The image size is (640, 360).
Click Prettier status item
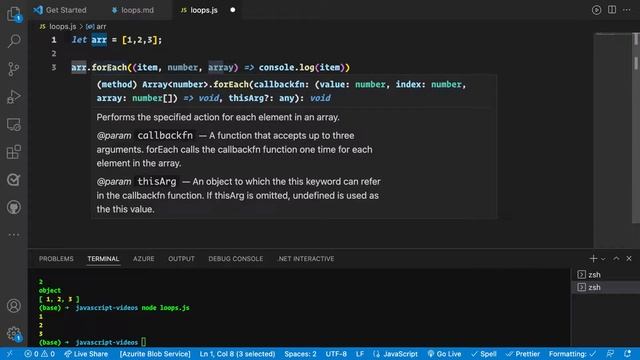point(522,354)
